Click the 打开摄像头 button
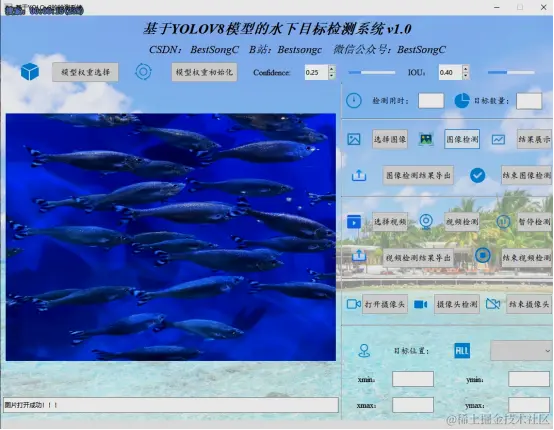 [385, 304]
